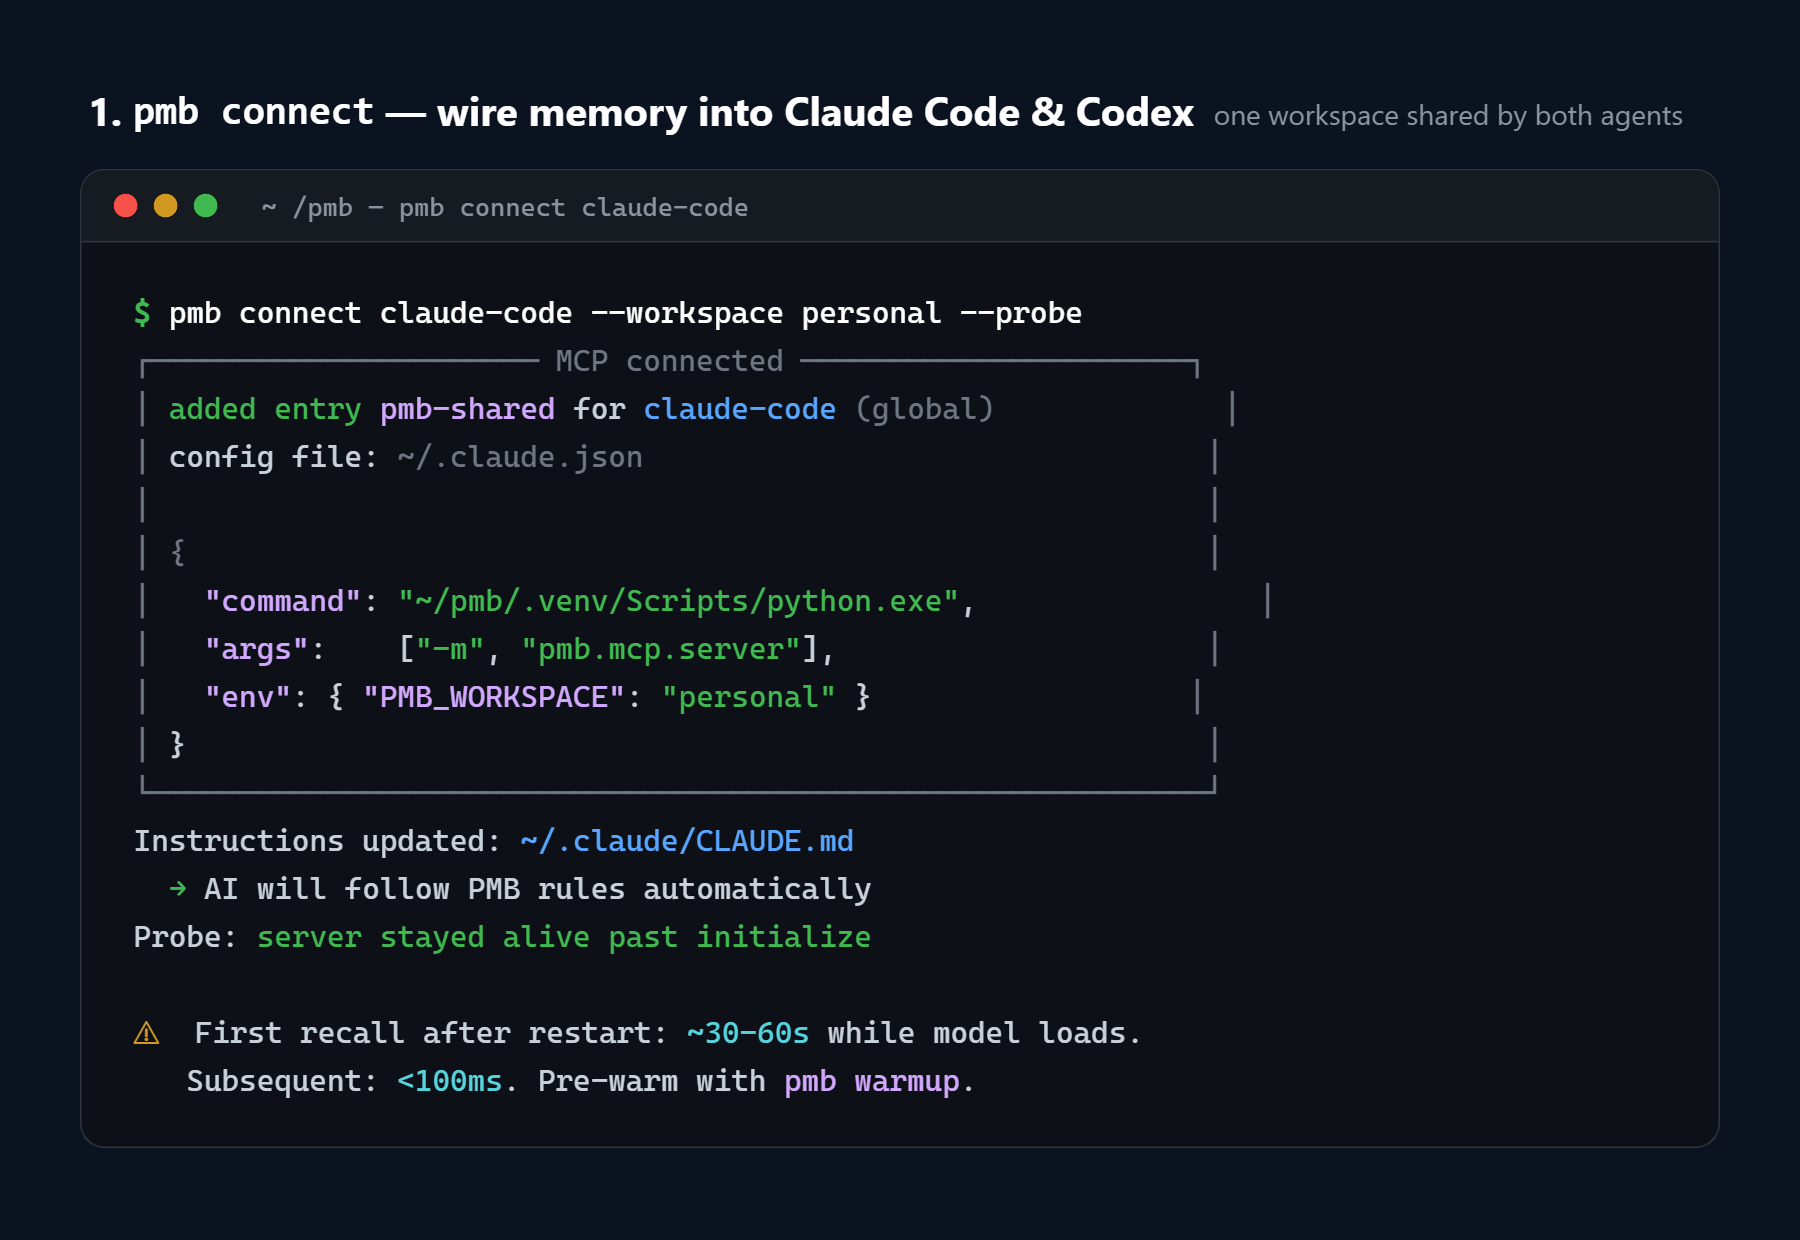Click 'server stayed alive past initialize' probe result
The height and width of the screenshot is (1240, 1800).
click(x=564, y=937)
